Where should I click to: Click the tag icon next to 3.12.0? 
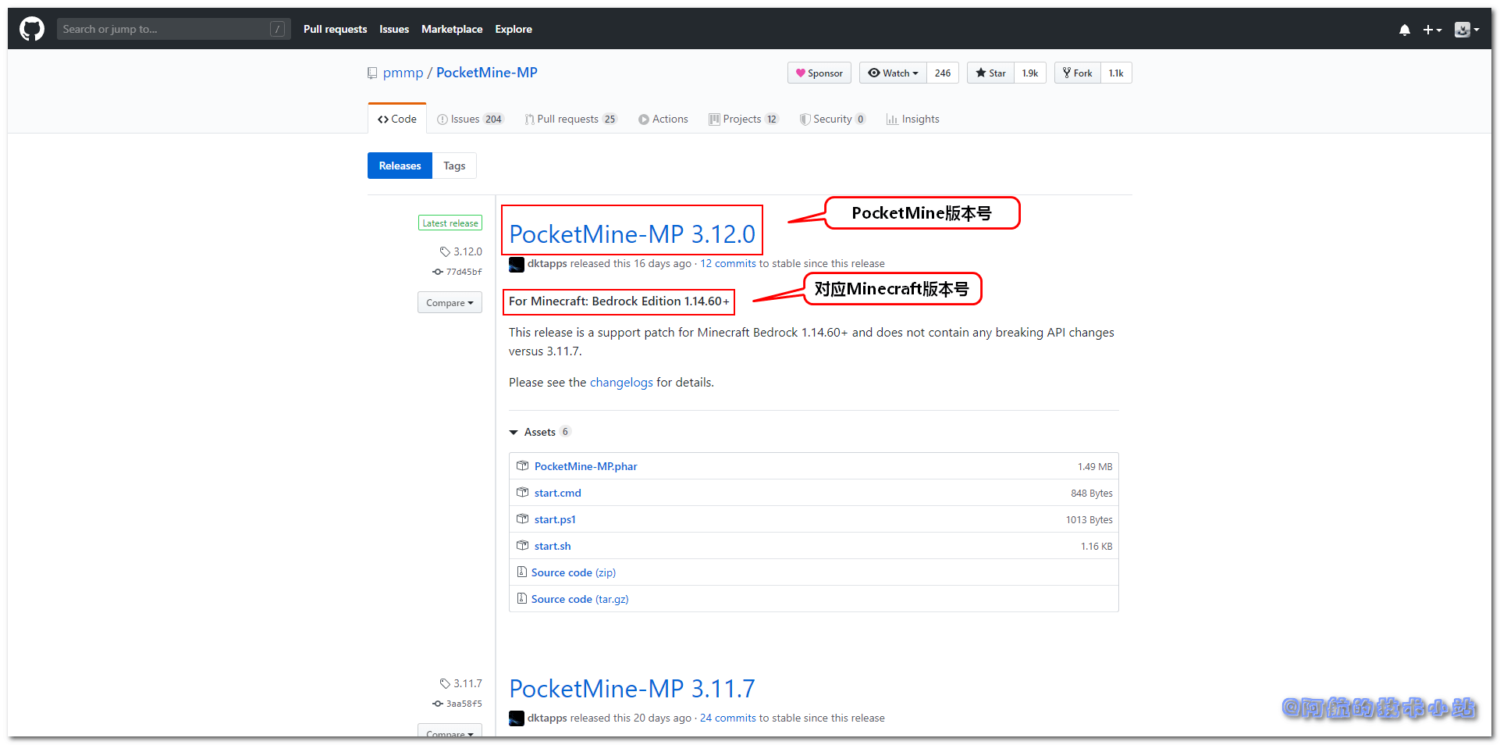coord(445,251)
